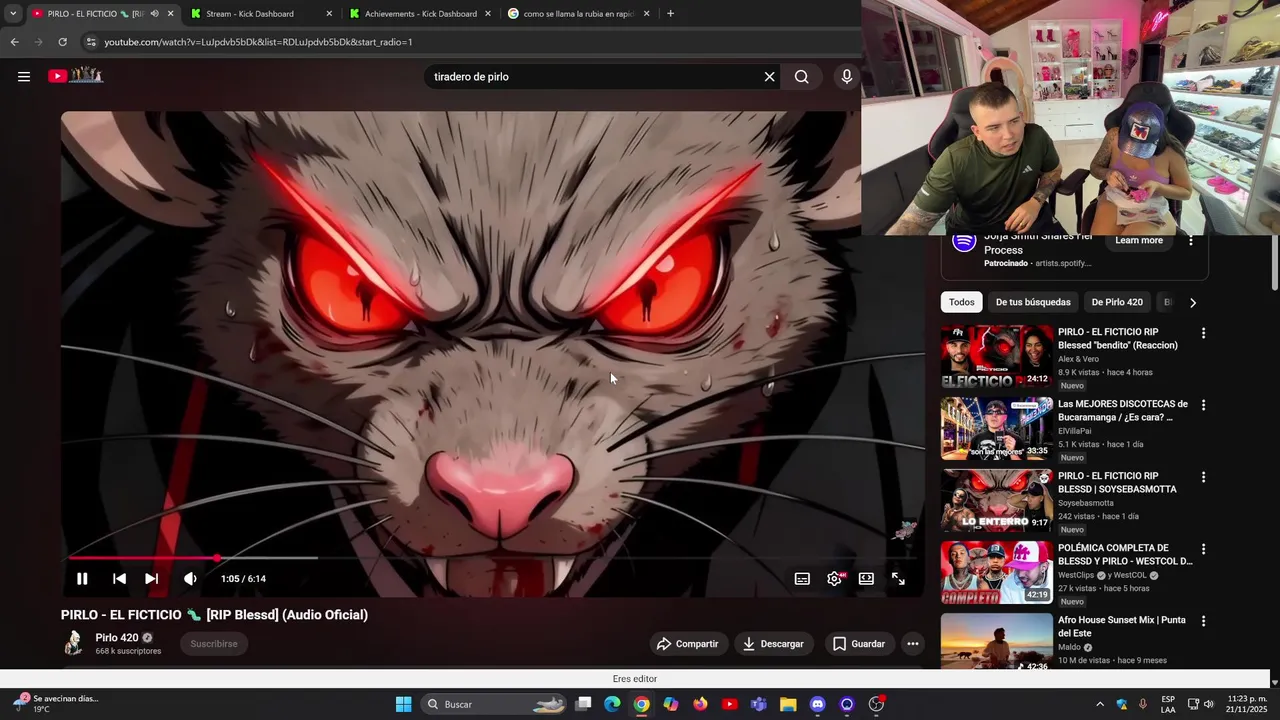Image resolution: width=1280 pixels, height=720 pixels.
Task: Show more chips with the right chevron
Action: (x=1192, y=303)
